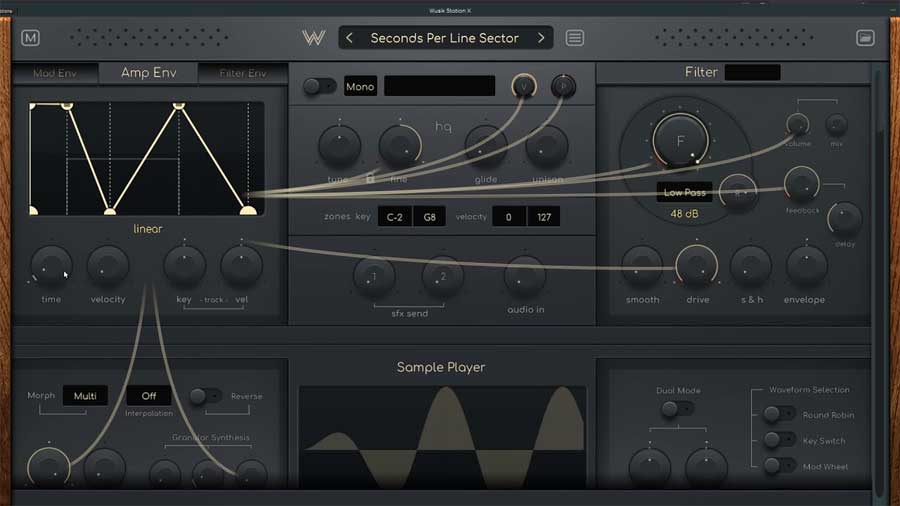Select the Amp Env tab
Viewport: 900px width, 506px height.
149,73
